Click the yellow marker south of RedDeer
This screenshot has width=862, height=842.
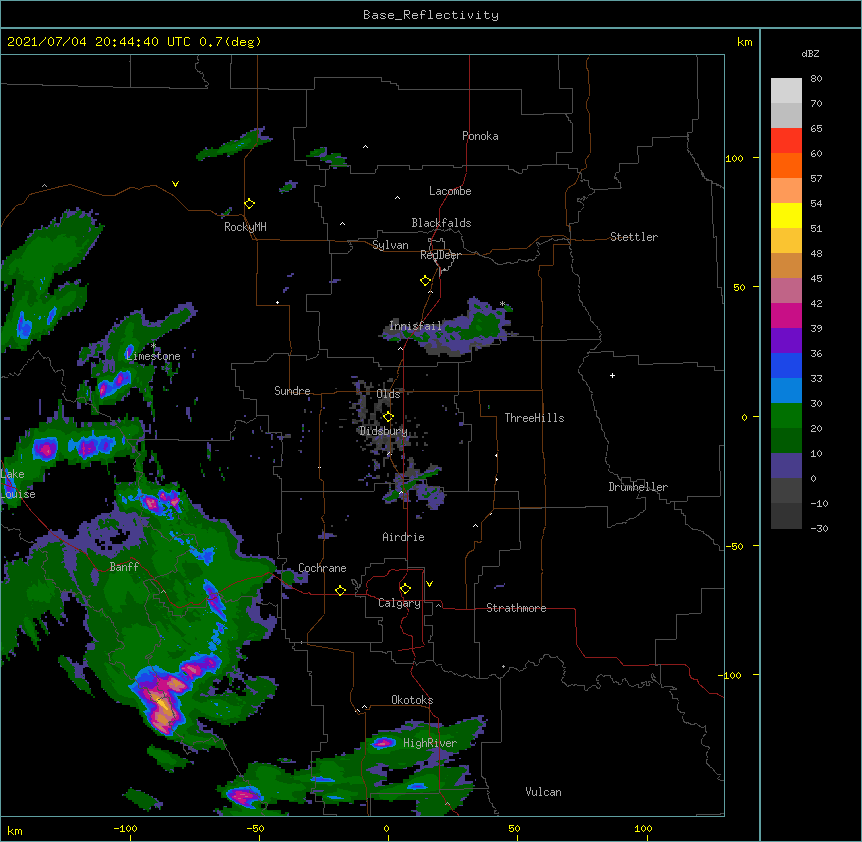click(426, 281)
